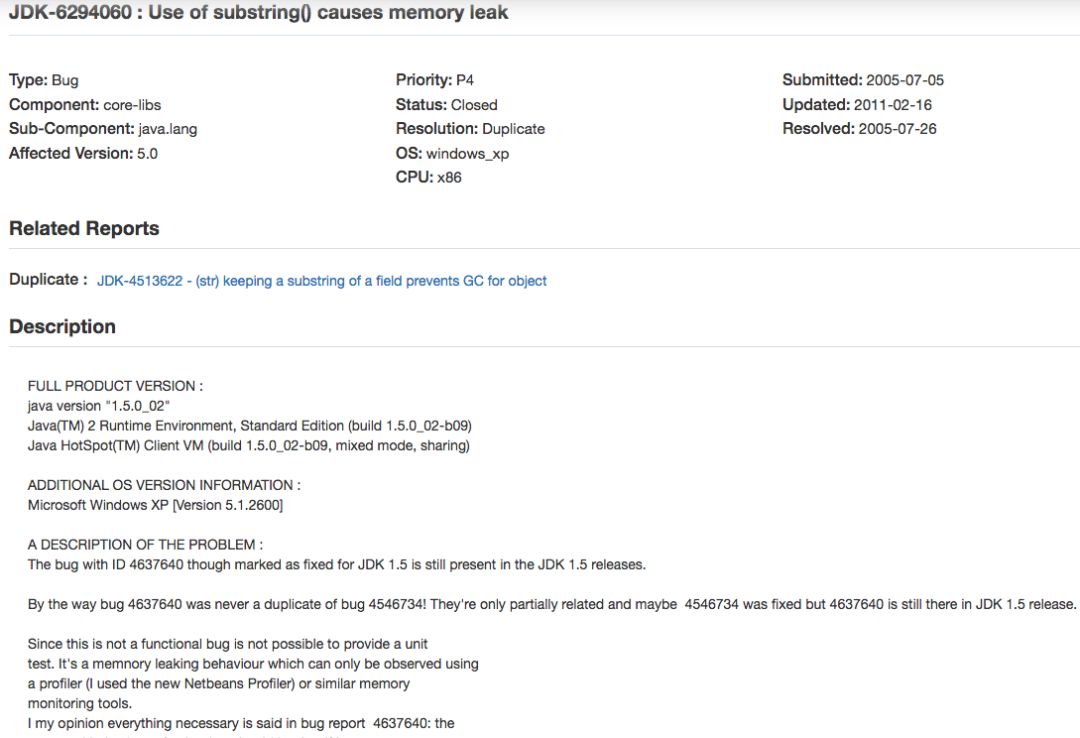The width and height of the screenshot is (1080, 738).
Task: Click the Duplicate relation label
Action: click(x=48, y=280)
